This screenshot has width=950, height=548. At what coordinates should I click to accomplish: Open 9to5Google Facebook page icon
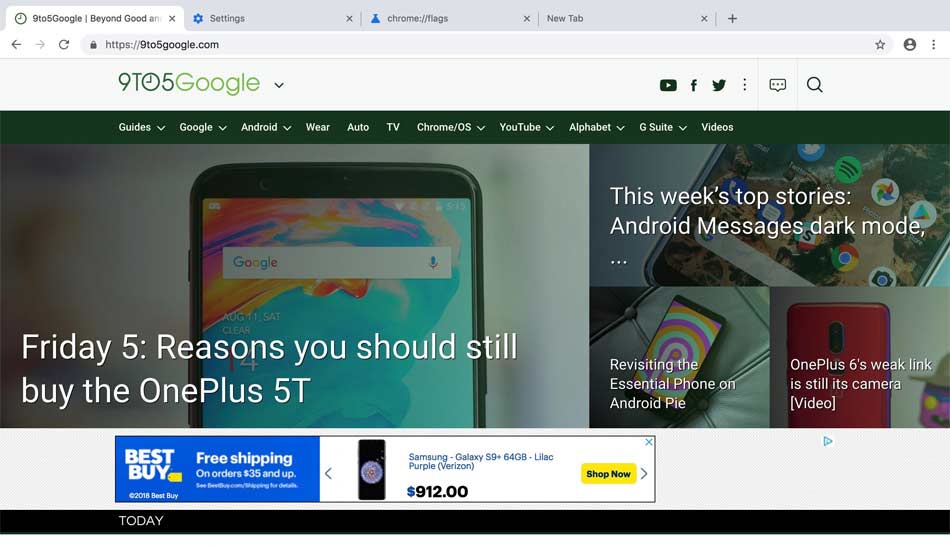click(694, 85)
